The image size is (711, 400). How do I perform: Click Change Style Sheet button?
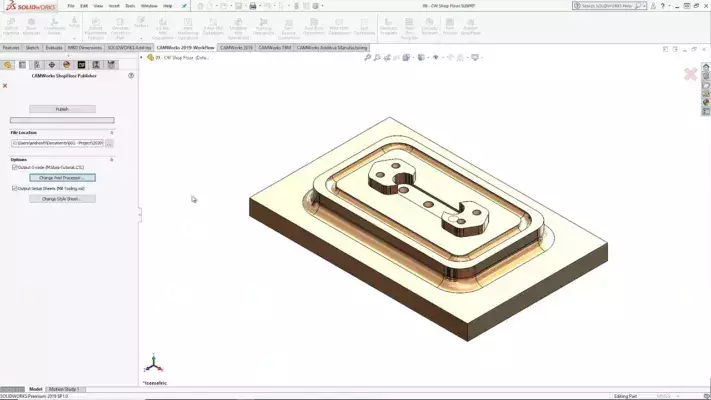[x=62, y=199]
